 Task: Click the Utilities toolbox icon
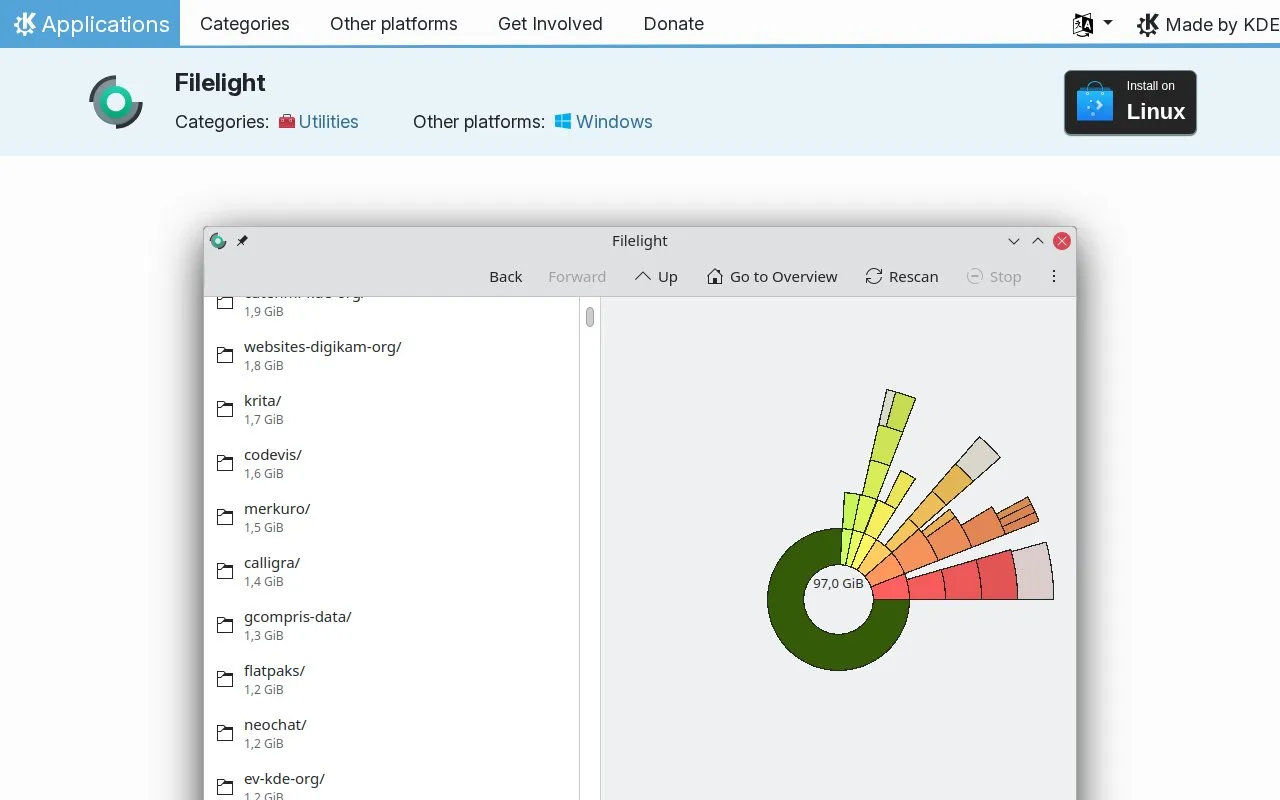287,122
